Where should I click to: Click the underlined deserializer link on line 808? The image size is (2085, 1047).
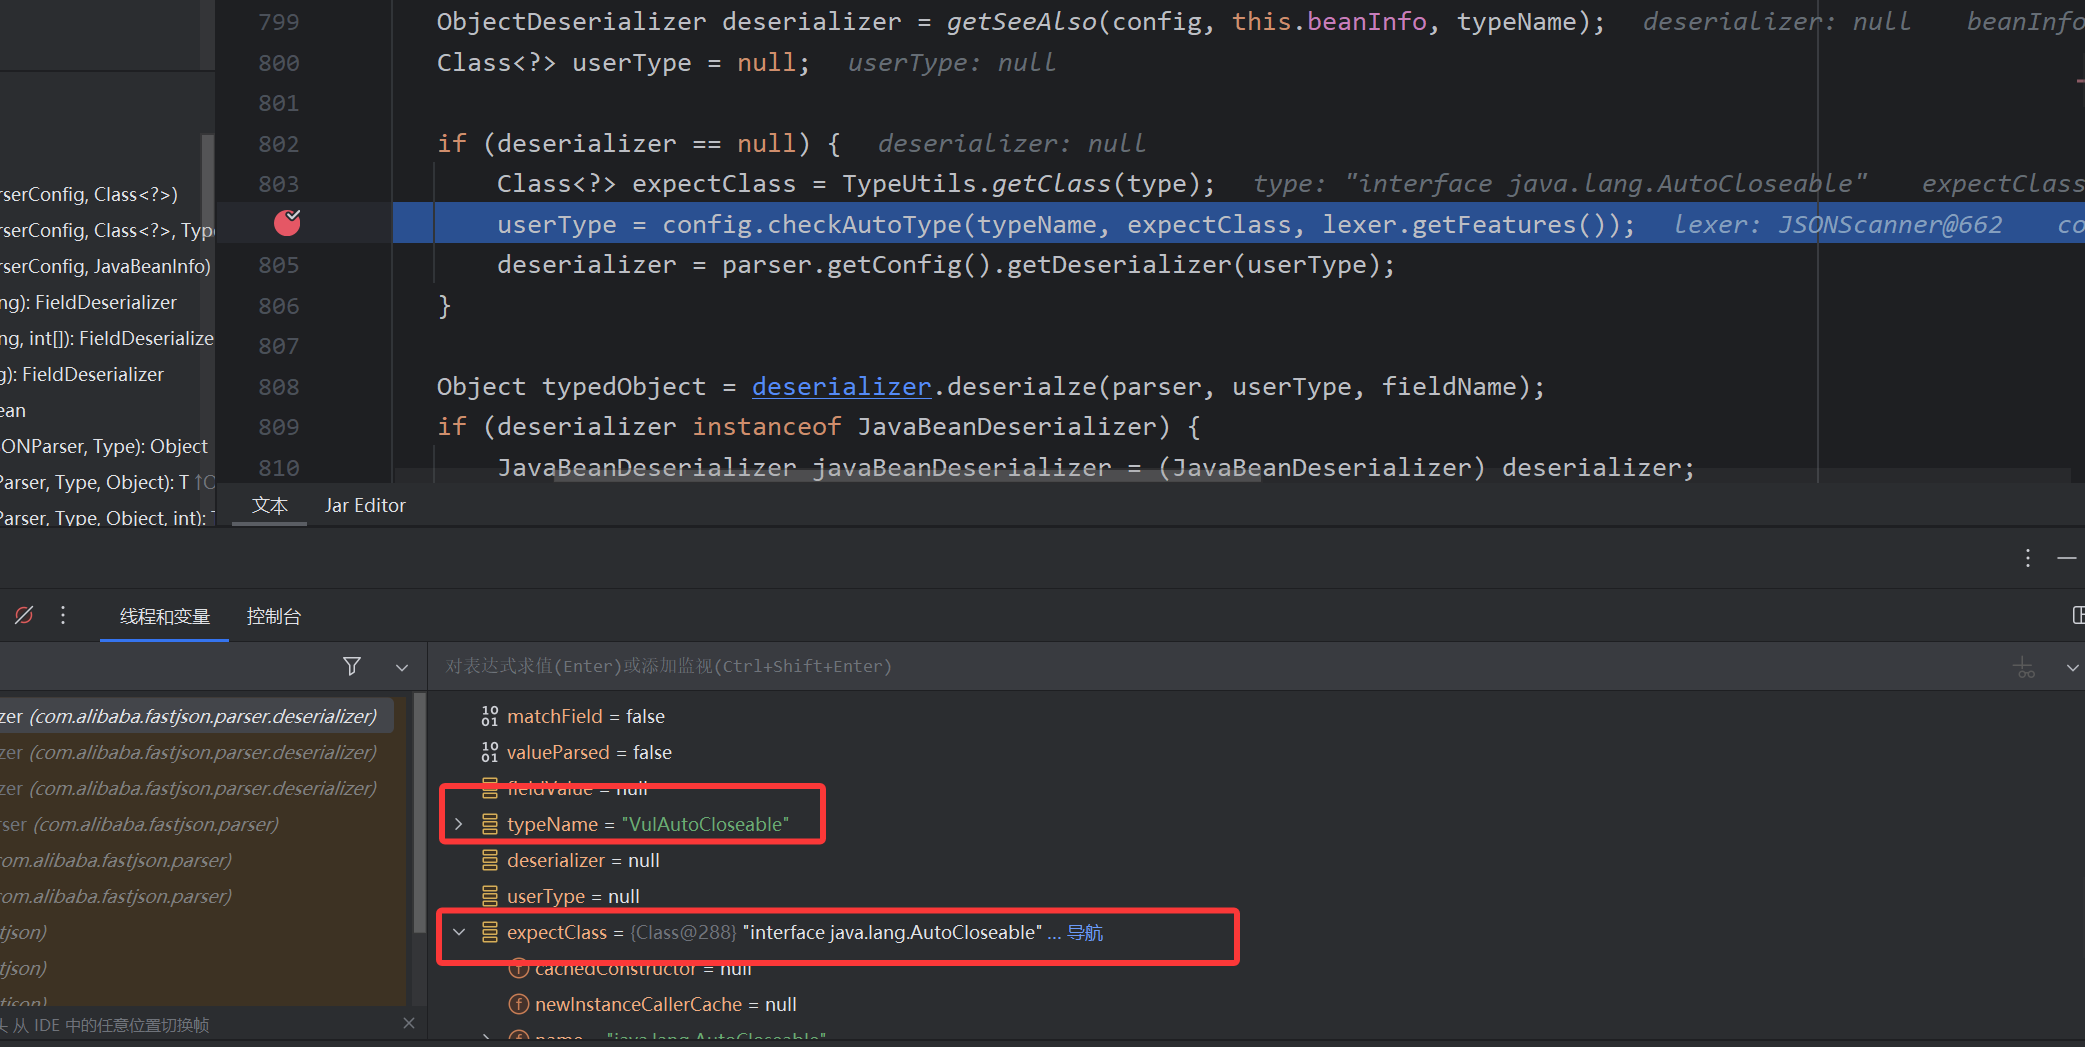point(841,387)
